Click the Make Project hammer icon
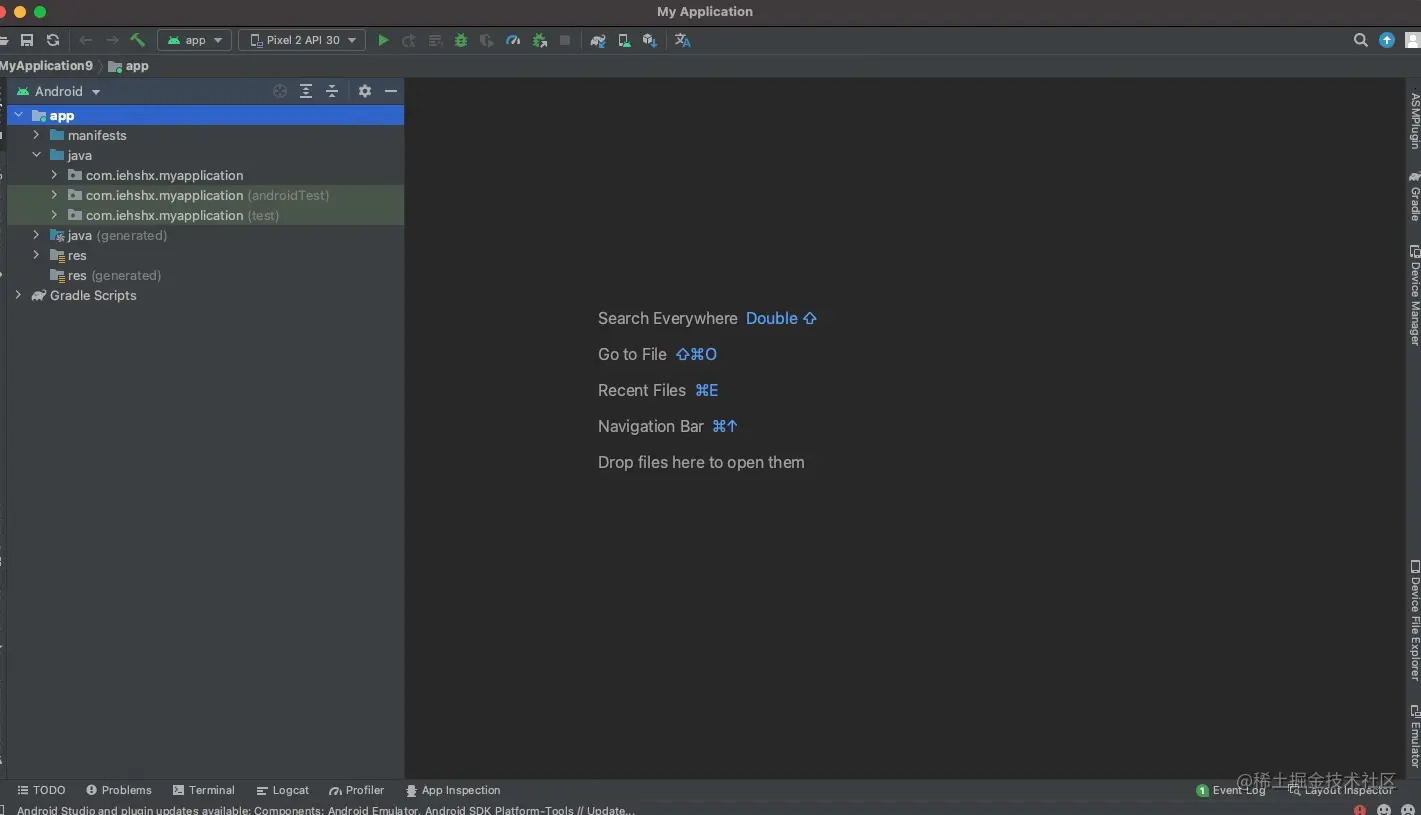Screen dimensions: 1421x815 138,40
